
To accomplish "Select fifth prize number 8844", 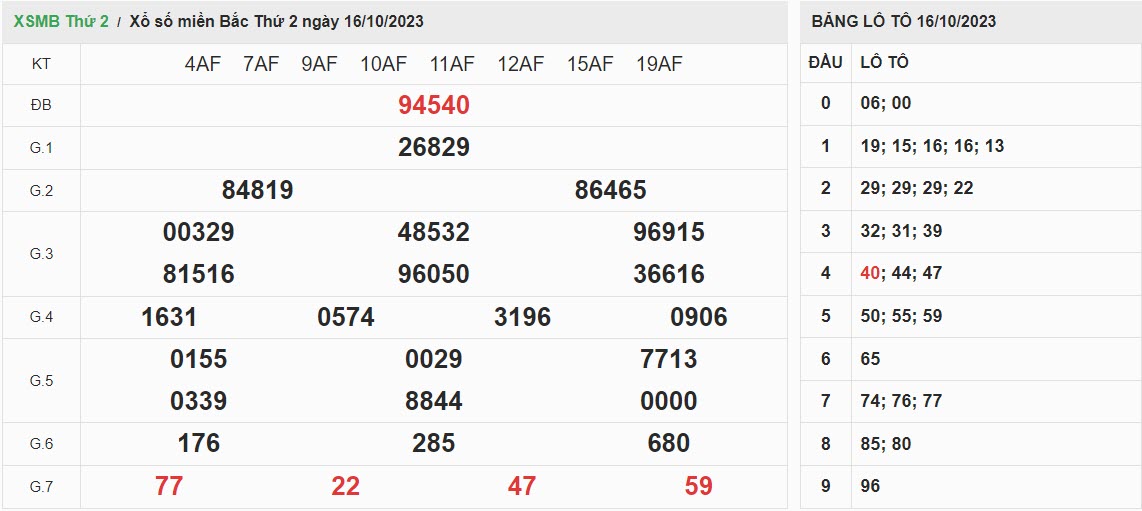I will (433, 401).
